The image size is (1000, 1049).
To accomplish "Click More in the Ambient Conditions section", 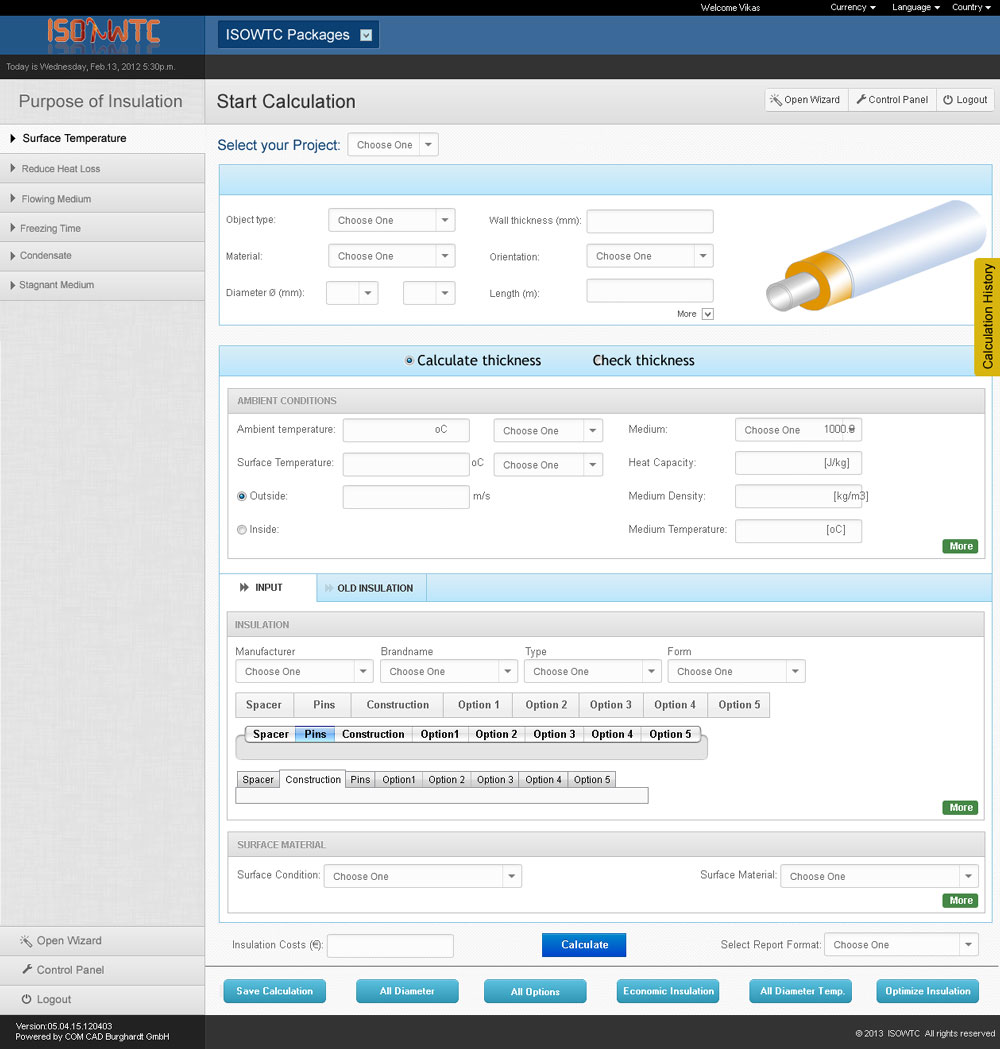I will 961,547.
